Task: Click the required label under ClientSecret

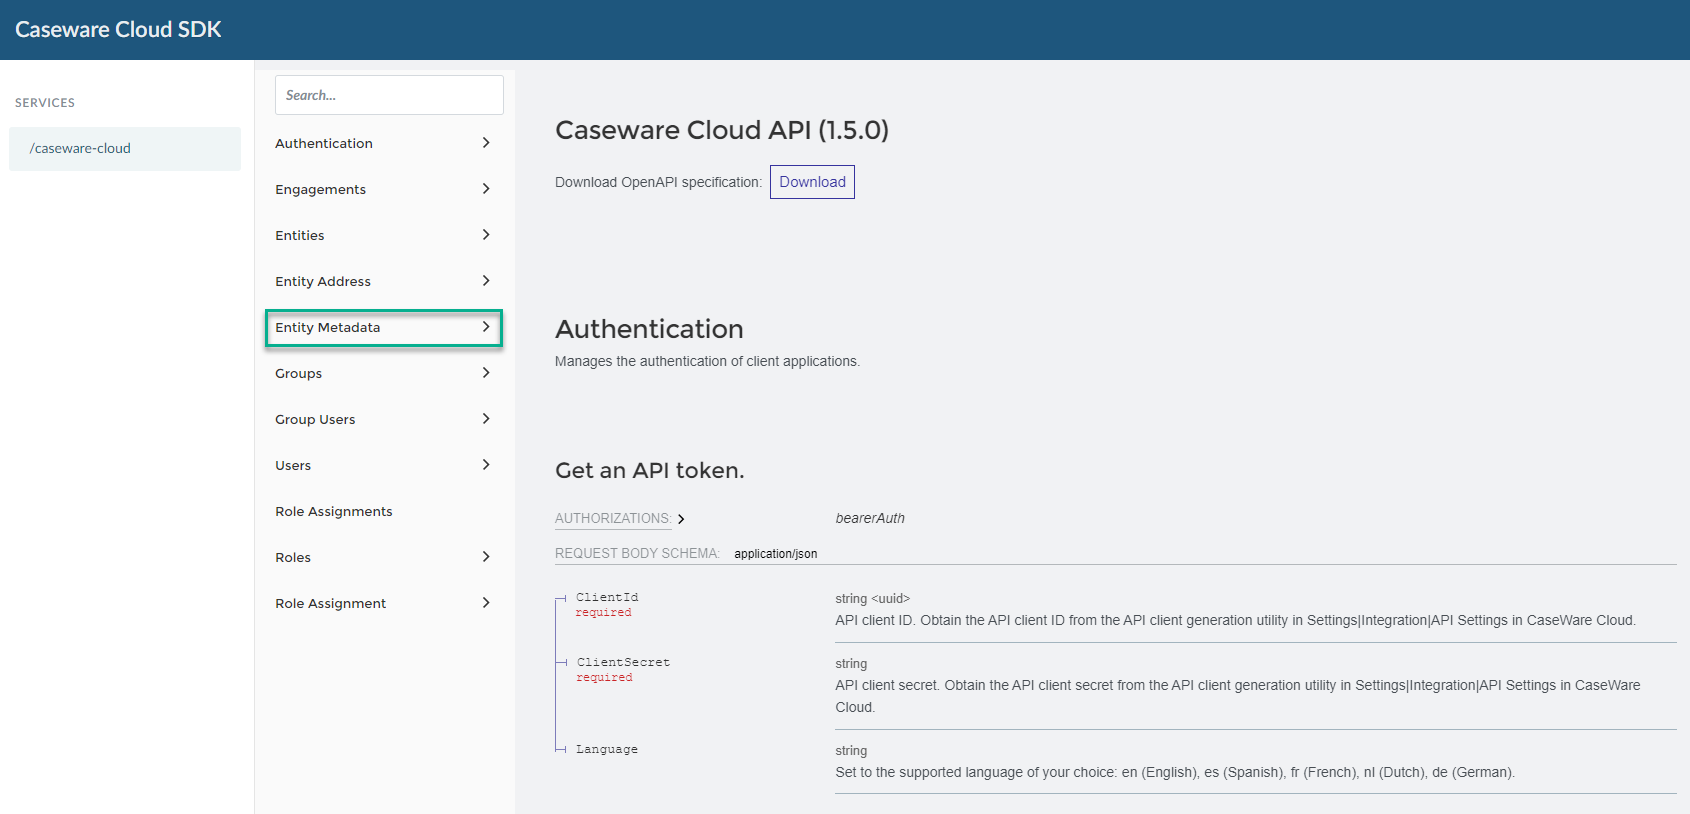Action: [x=604, y=678]
